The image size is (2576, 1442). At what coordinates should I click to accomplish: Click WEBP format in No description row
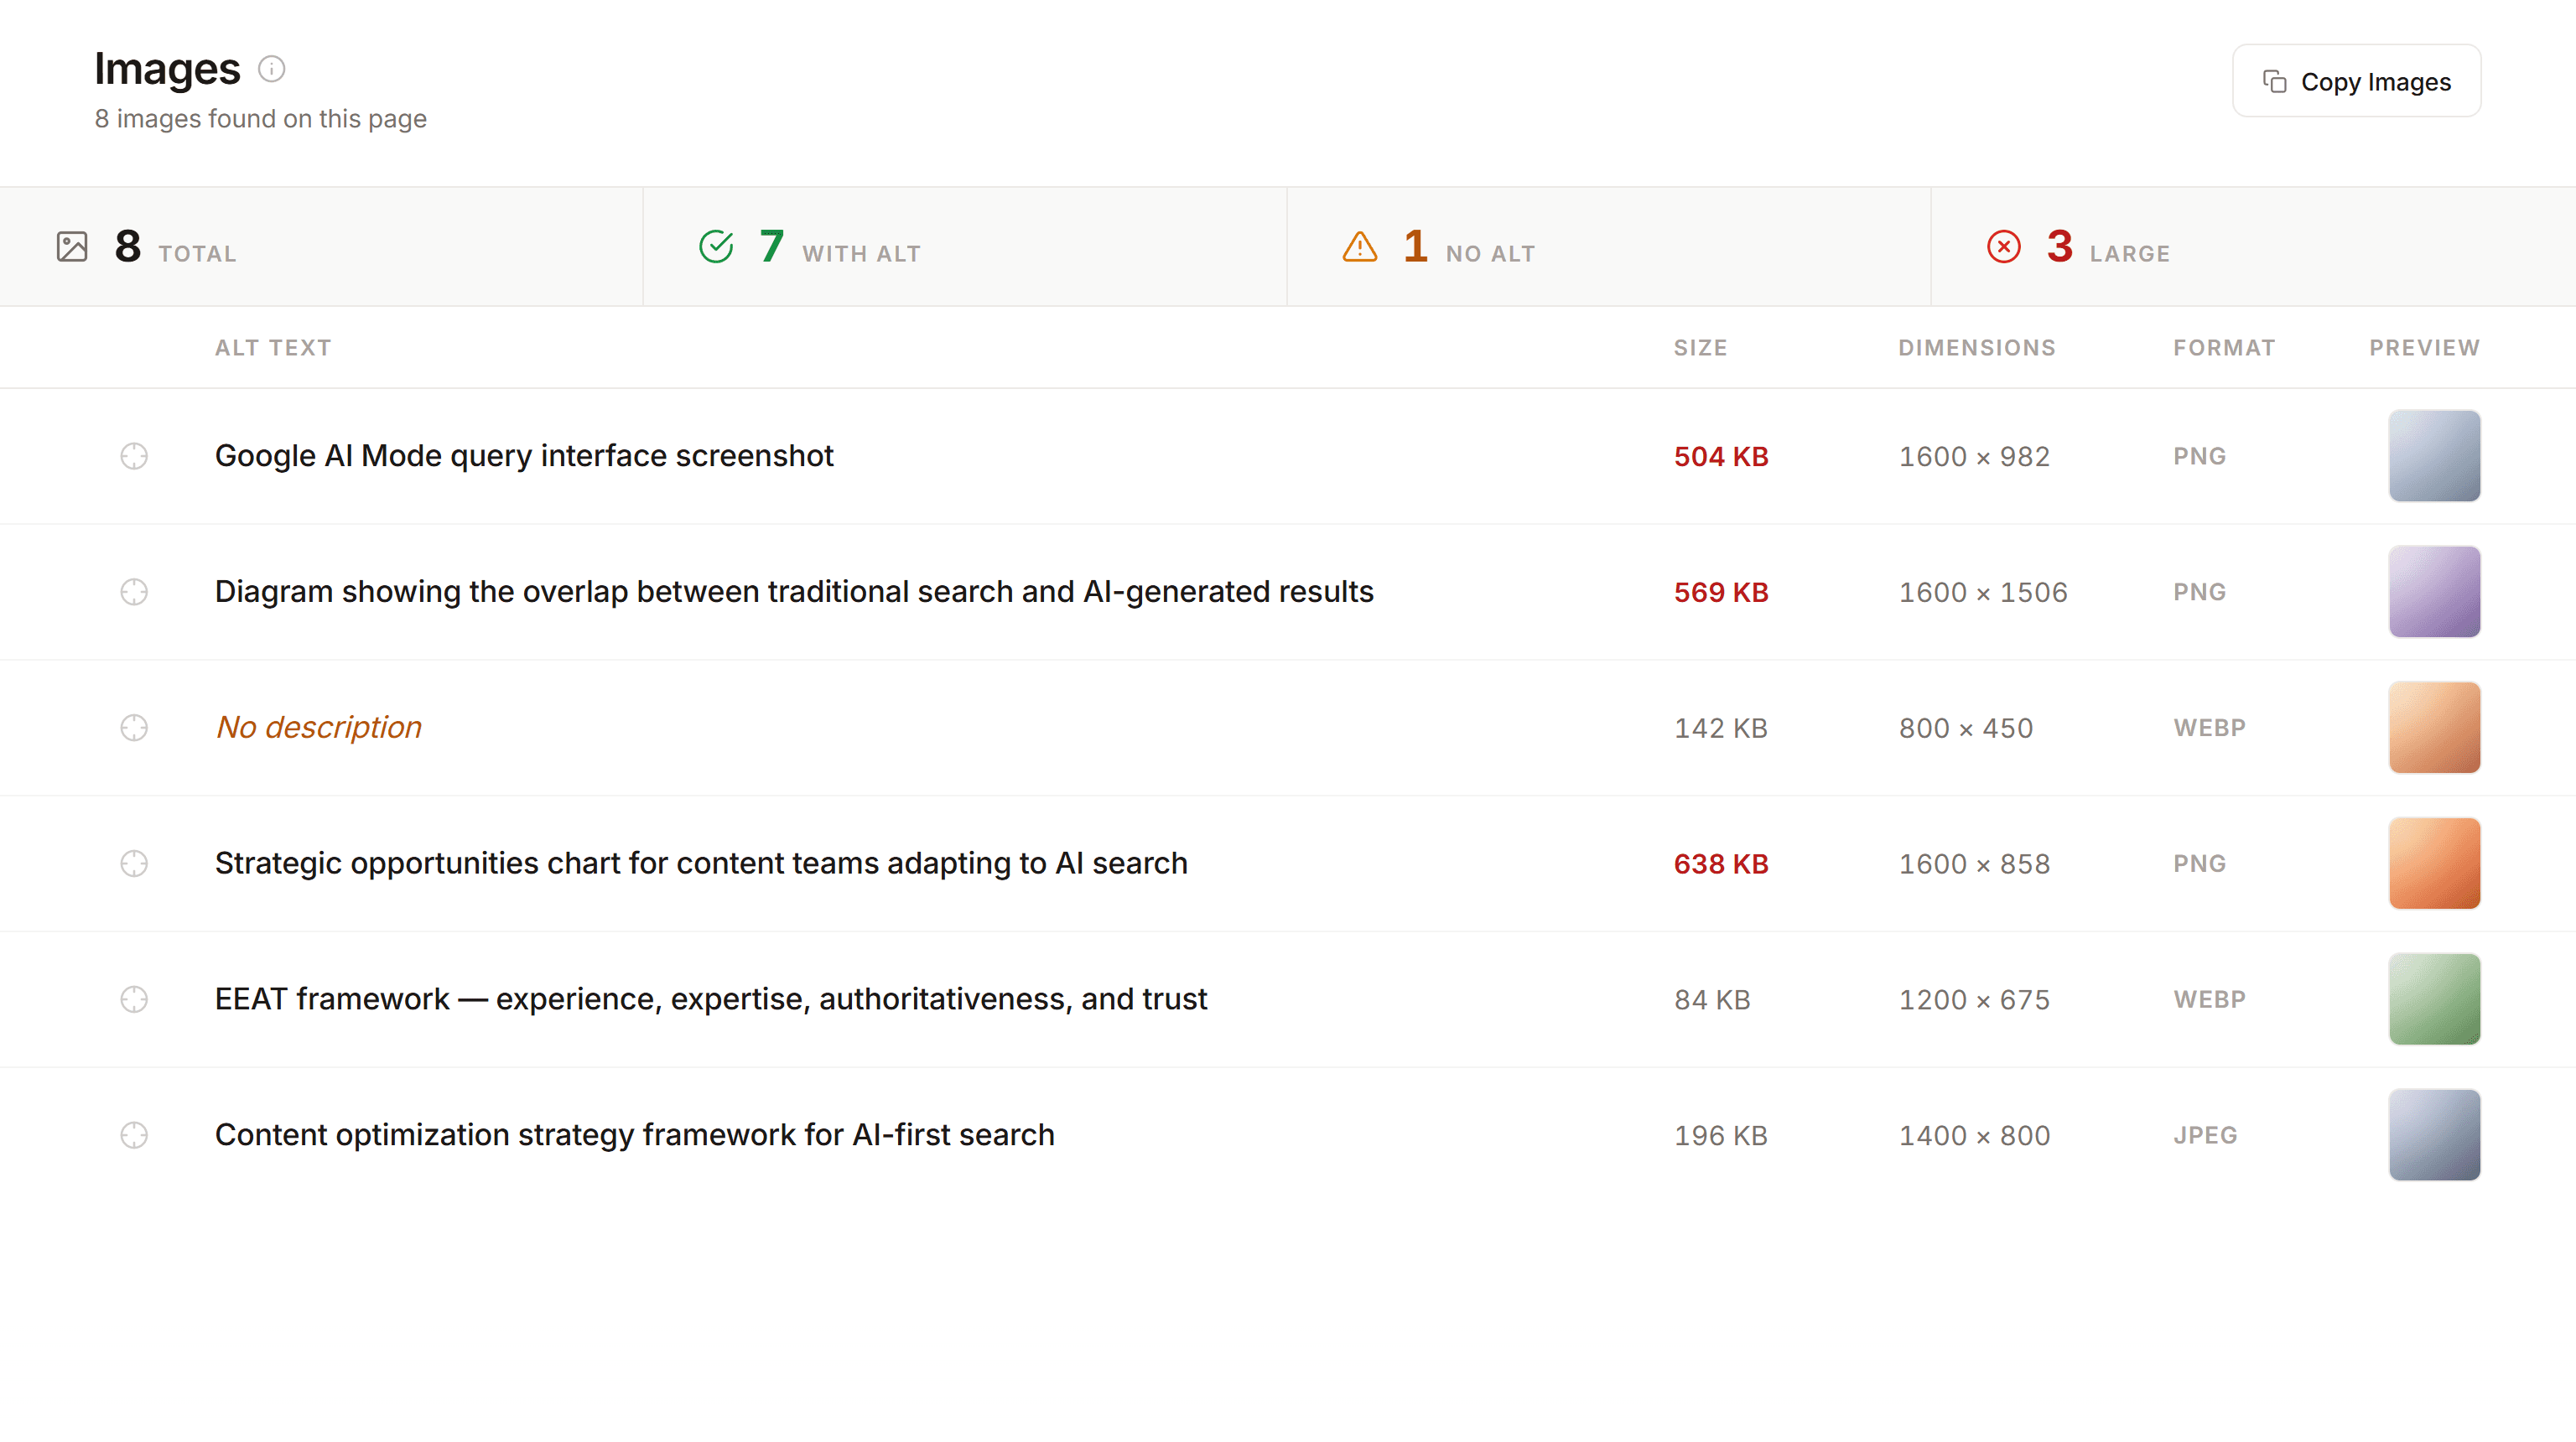2209,728
